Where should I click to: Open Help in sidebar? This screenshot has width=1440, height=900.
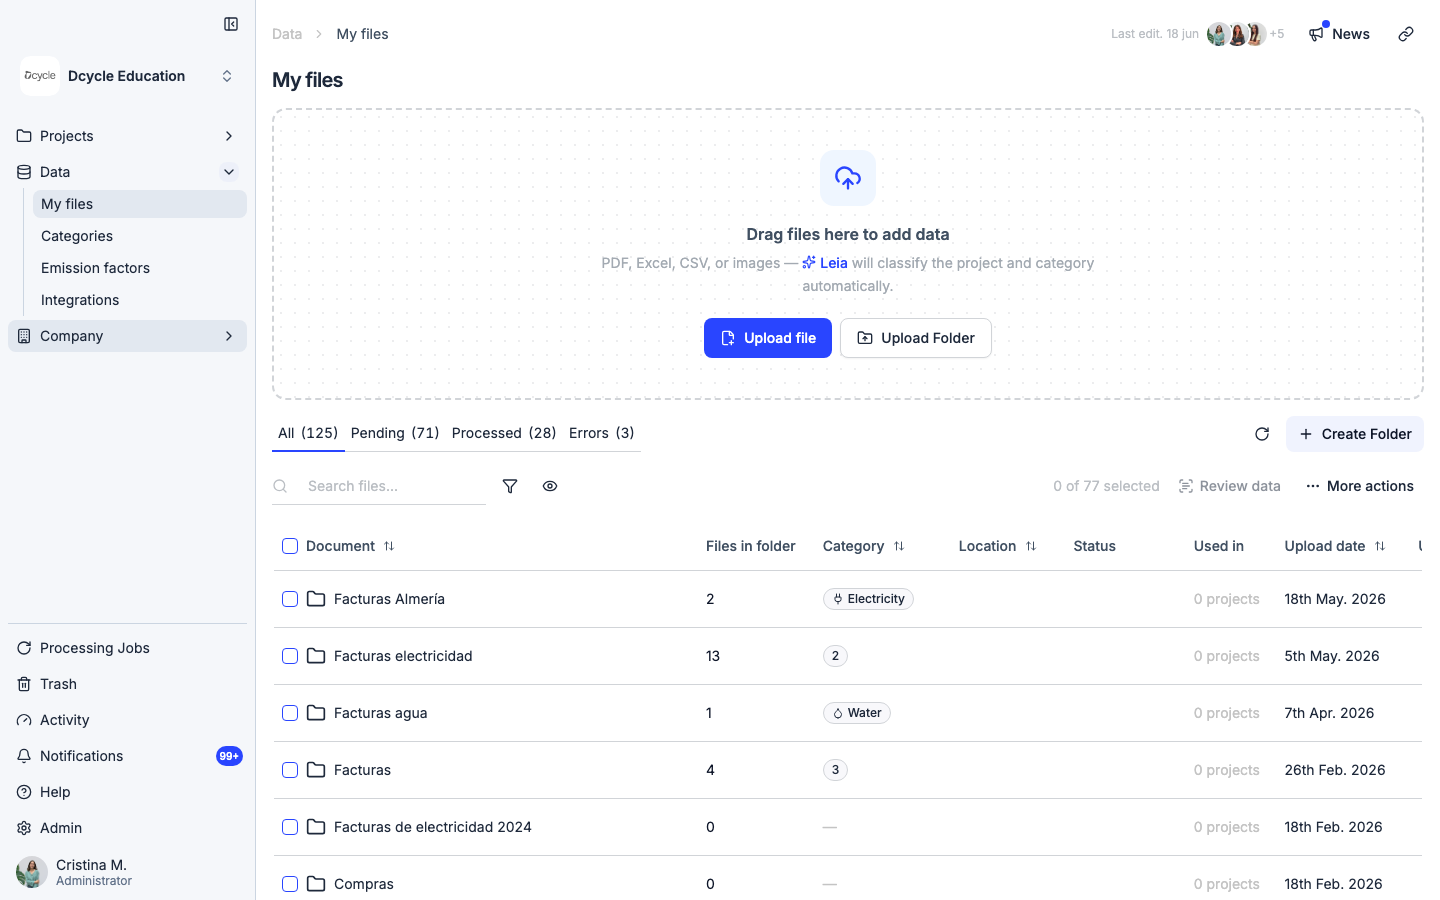pyautogui.click(x=127, y=792)
